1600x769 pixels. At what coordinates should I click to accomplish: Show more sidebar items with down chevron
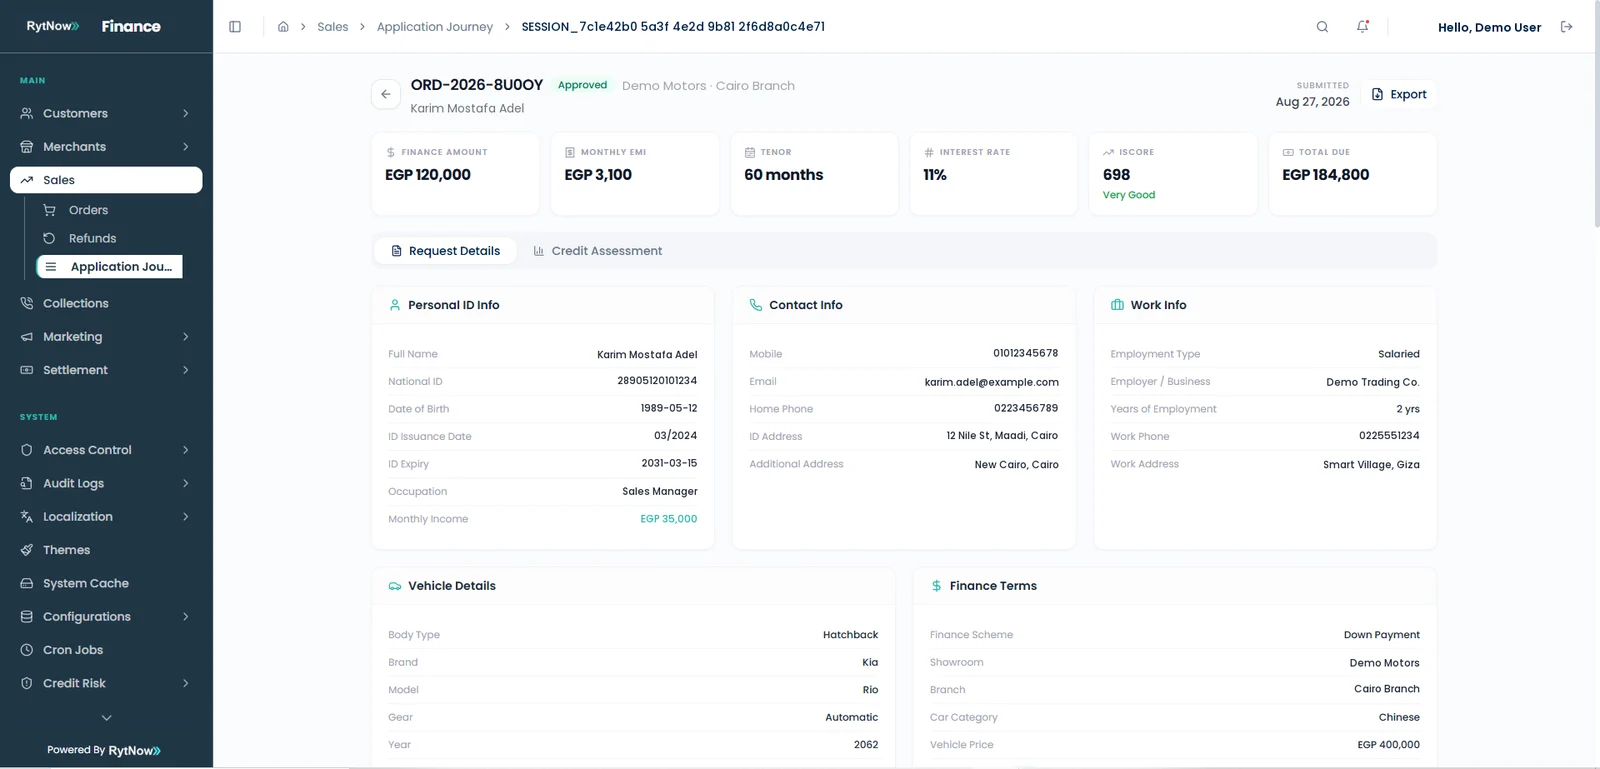tap(107, 718)
